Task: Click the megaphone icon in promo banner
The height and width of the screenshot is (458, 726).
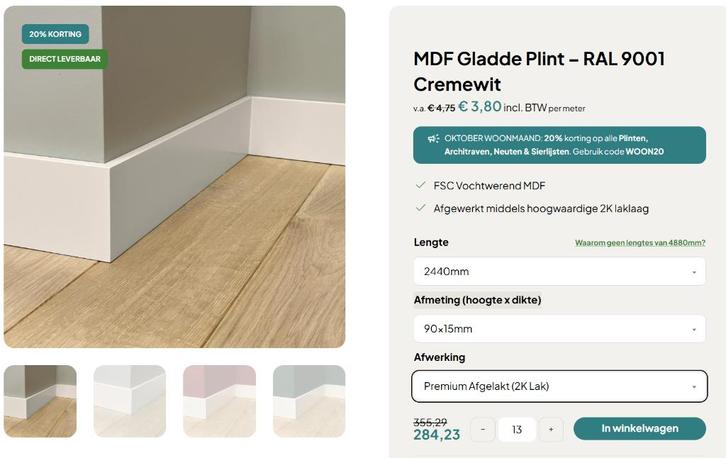Action: coord(433,138)
